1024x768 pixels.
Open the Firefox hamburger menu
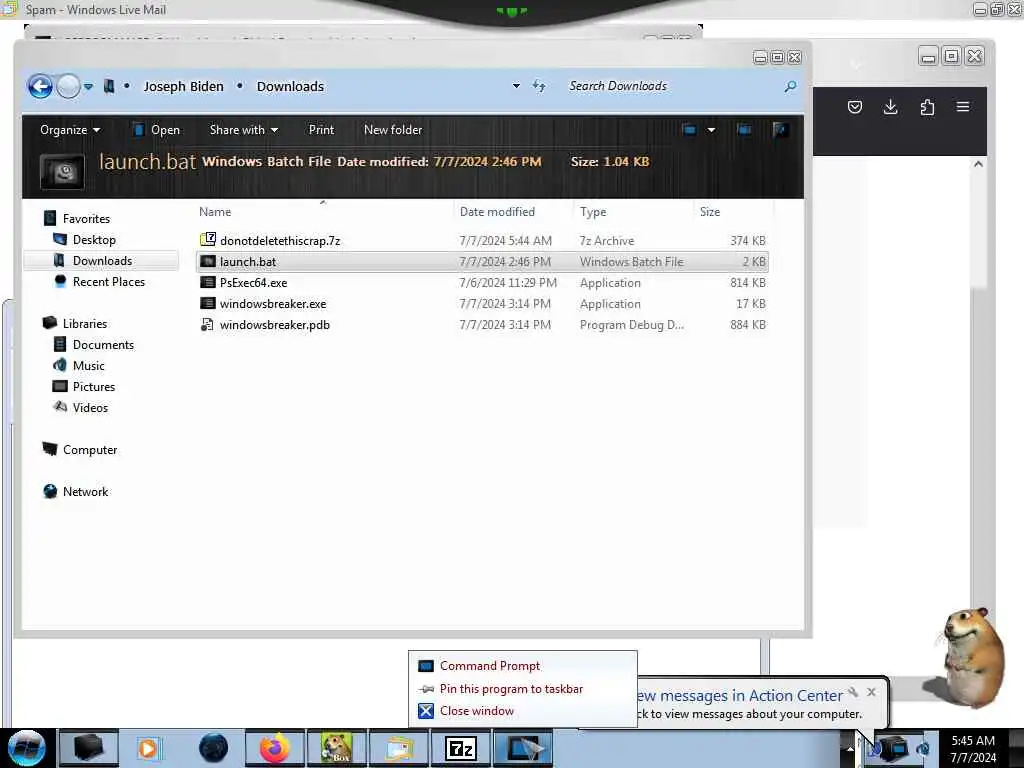click(x=963, y=106)
